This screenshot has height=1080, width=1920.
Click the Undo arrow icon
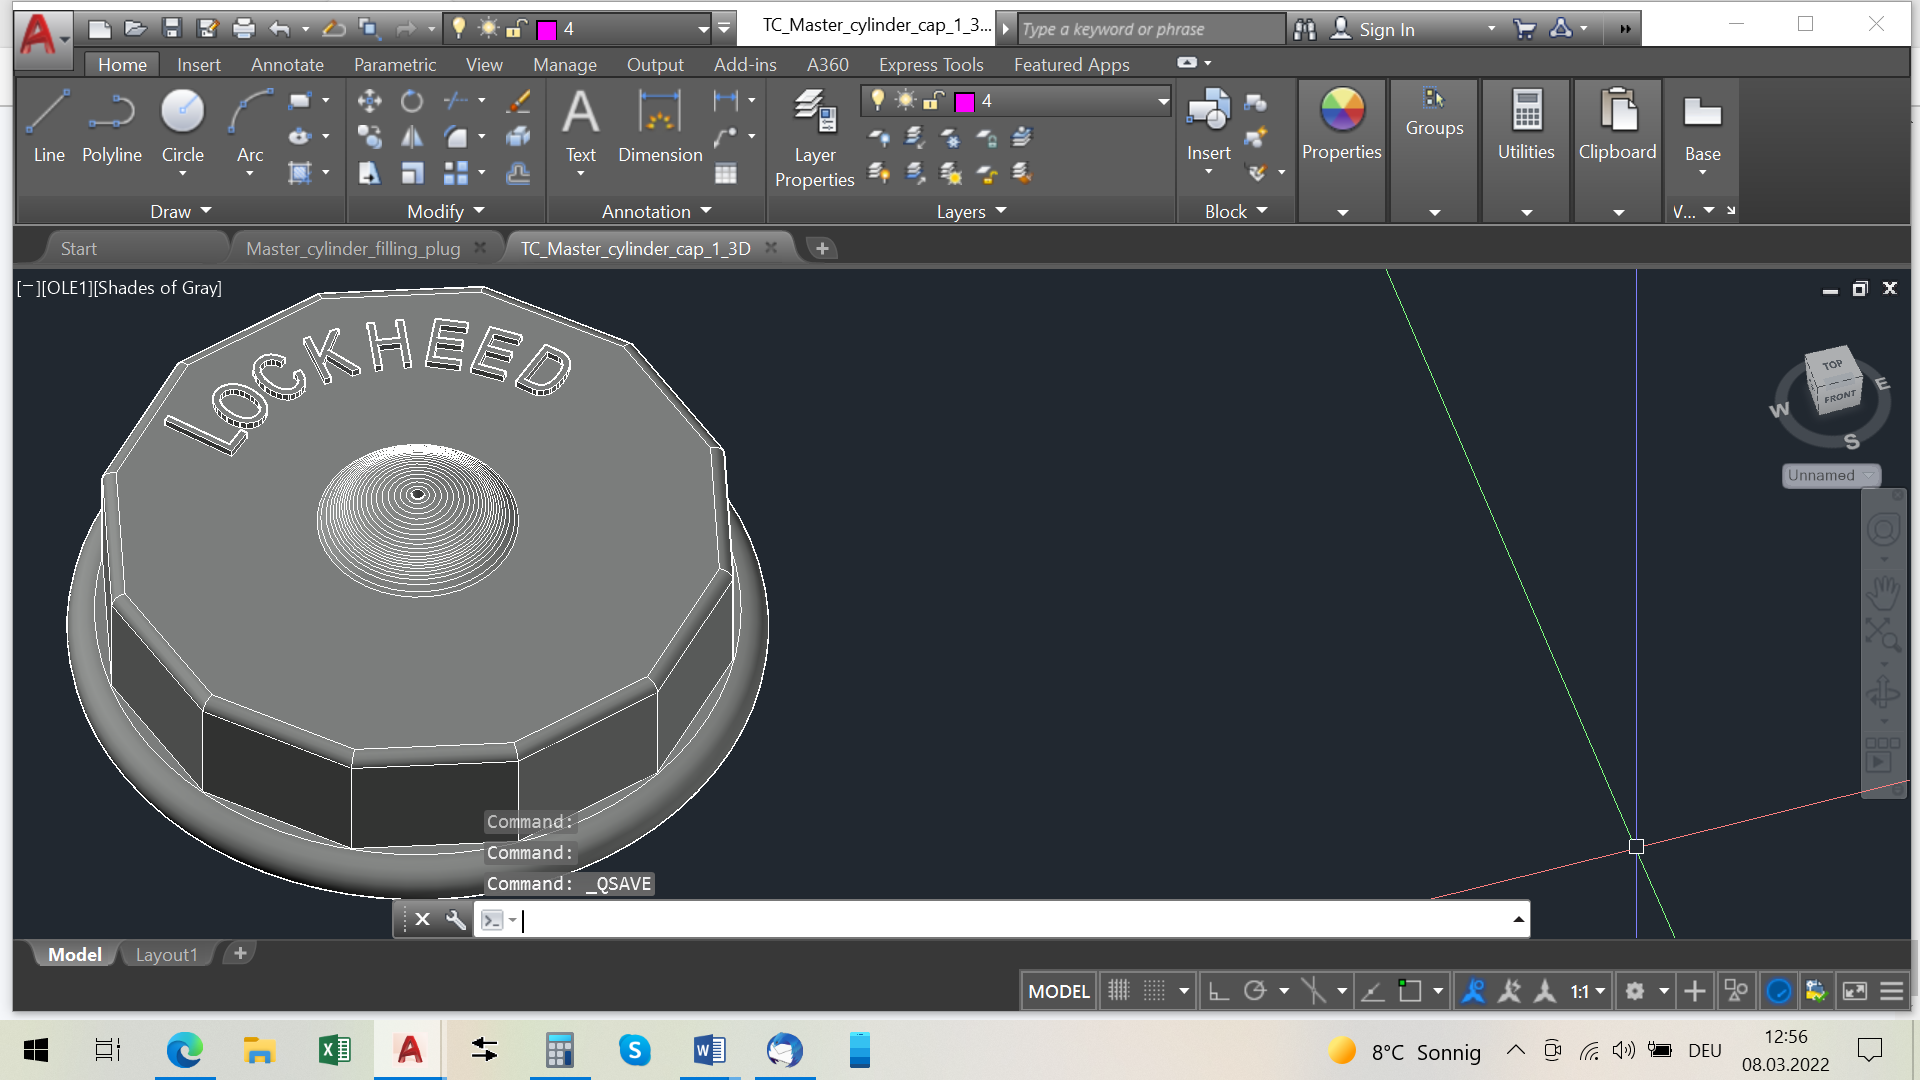pyautogui.click(x=280, y=29)
